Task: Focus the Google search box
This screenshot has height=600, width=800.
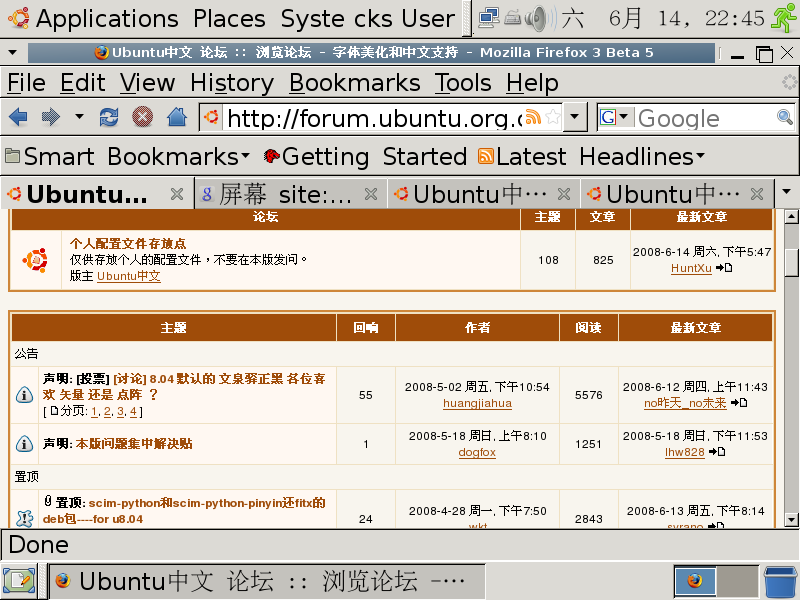Action: [705, 117]
